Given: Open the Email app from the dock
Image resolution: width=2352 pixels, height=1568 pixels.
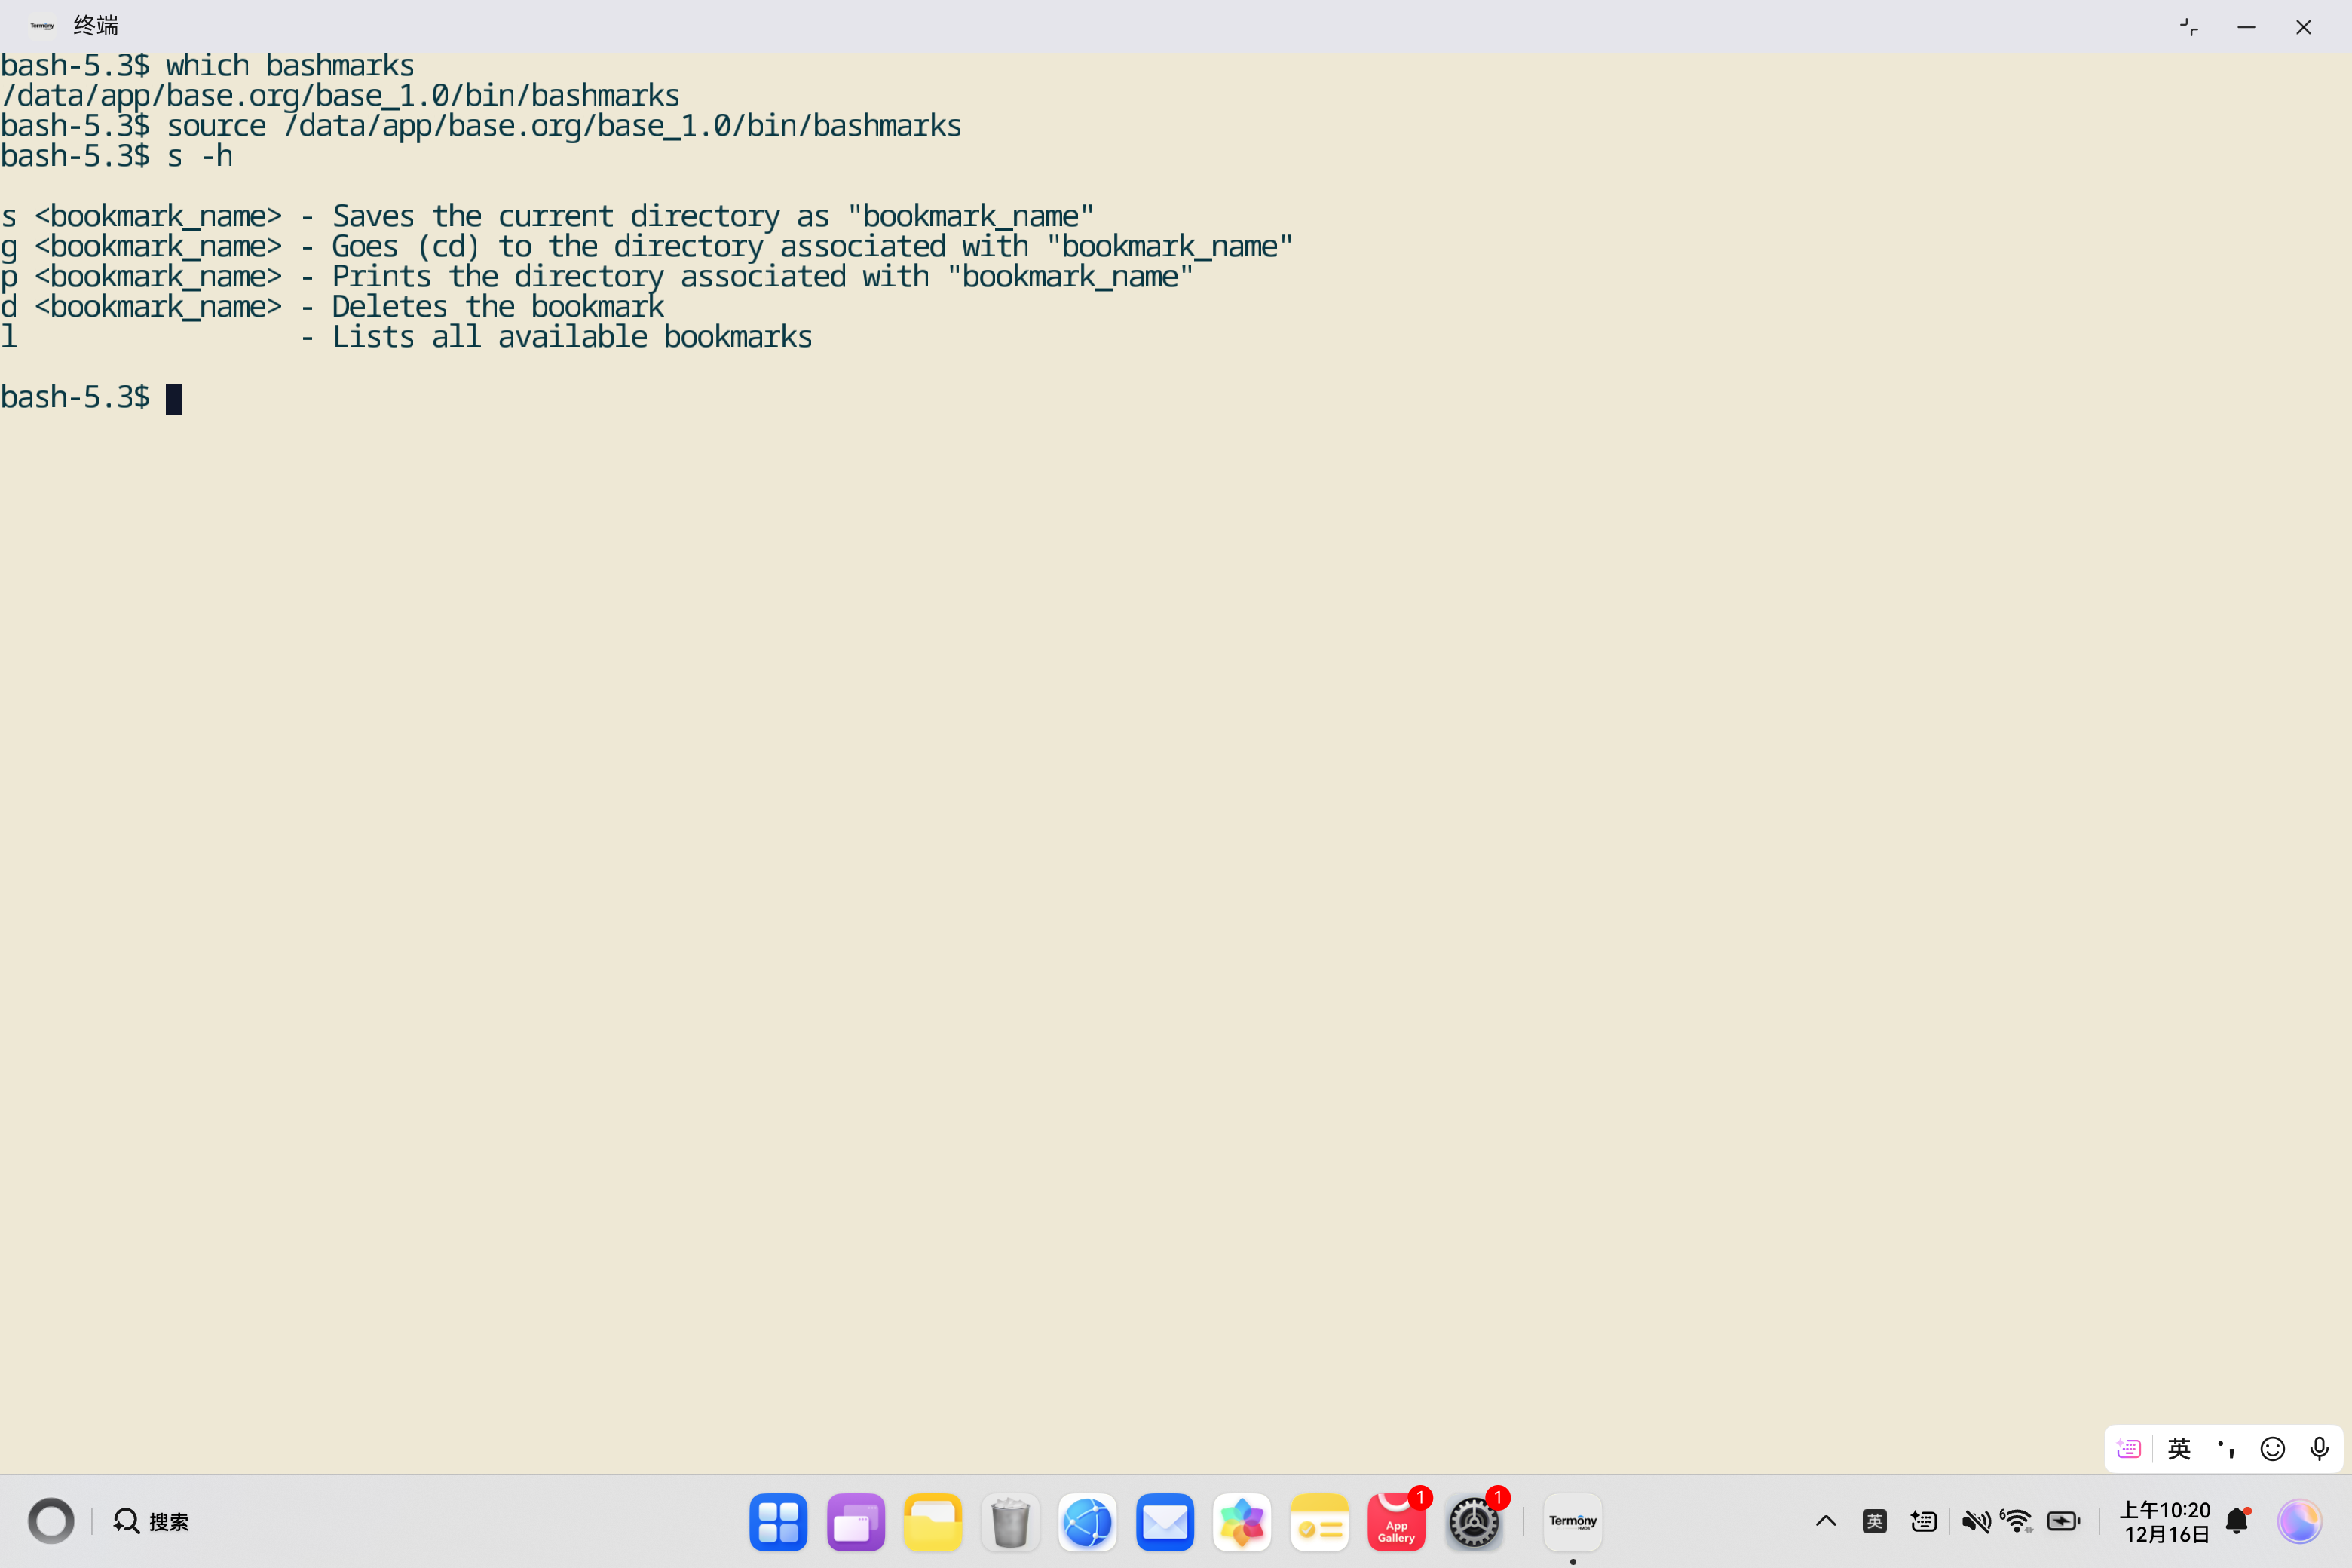Looking at the screenshot, I should [1165, 1521].
